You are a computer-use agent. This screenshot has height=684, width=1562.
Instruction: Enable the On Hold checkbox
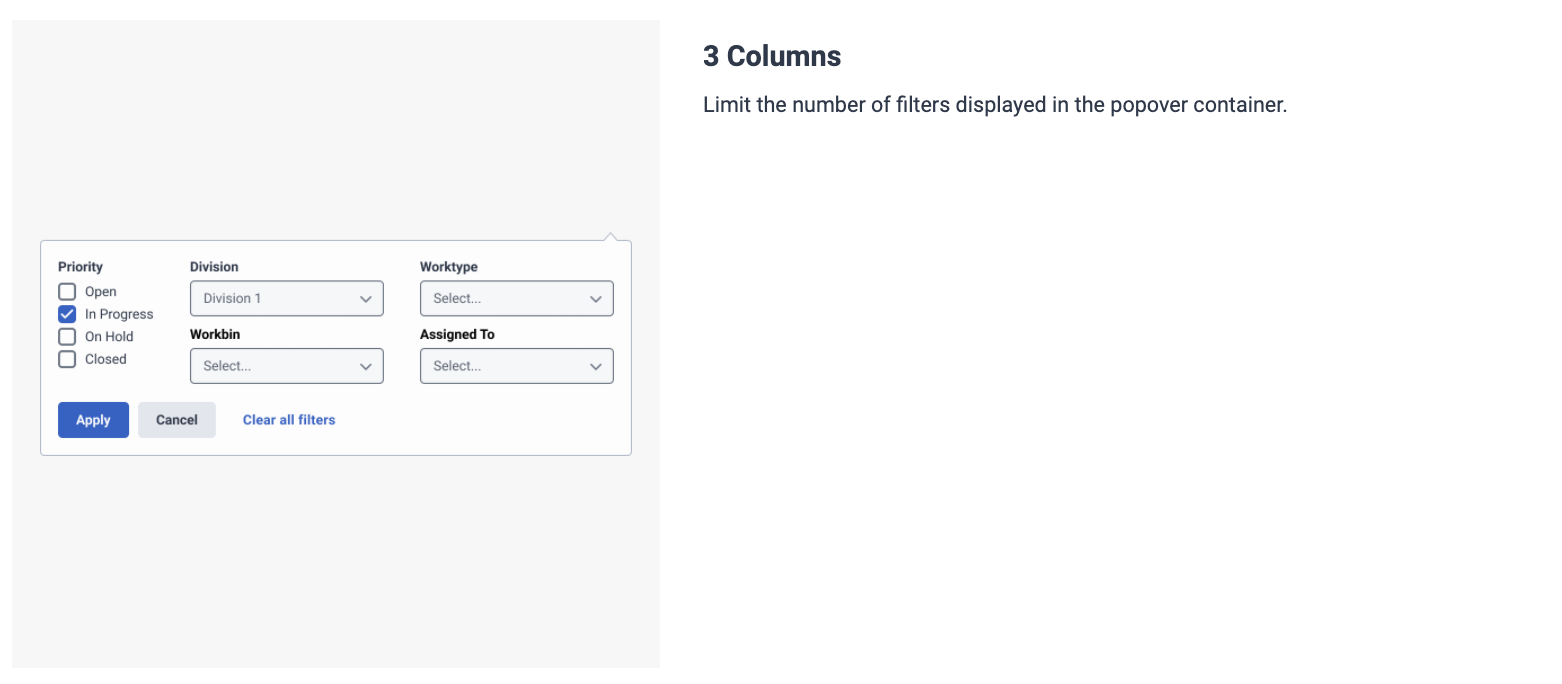tap(66, 336)
